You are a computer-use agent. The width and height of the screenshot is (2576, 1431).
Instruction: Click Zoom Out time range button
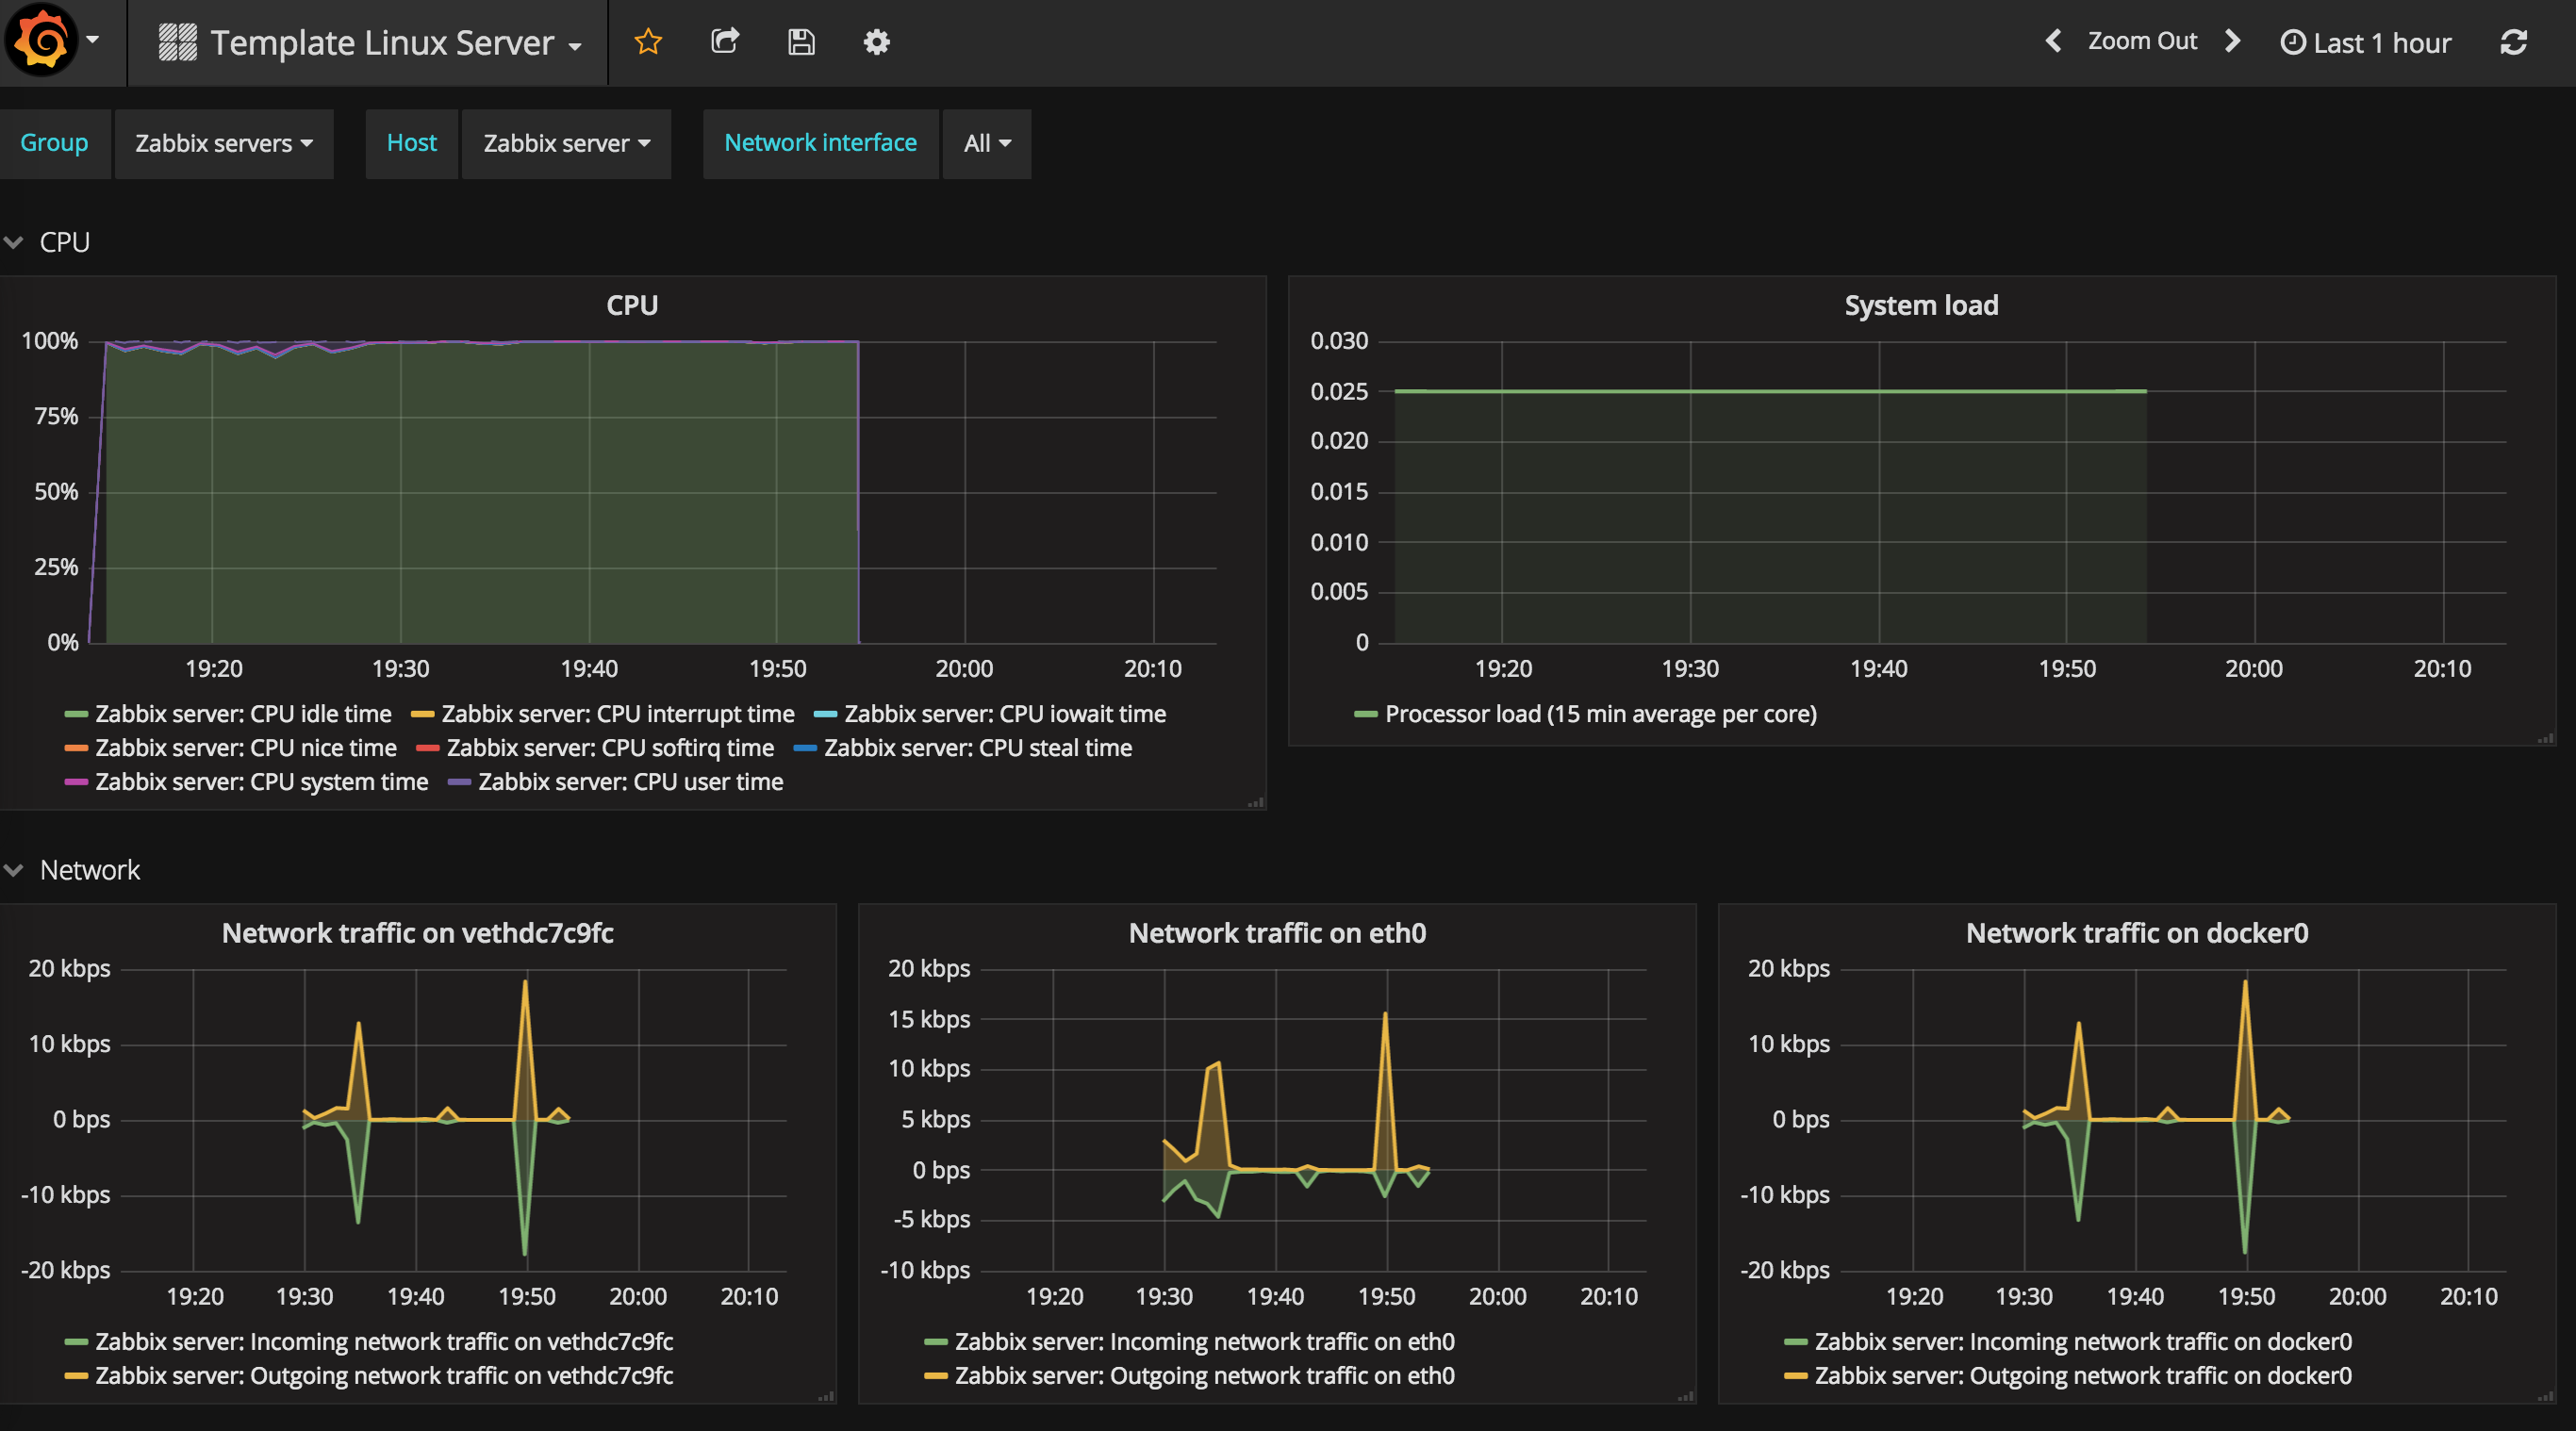[x=2142, y=41]
